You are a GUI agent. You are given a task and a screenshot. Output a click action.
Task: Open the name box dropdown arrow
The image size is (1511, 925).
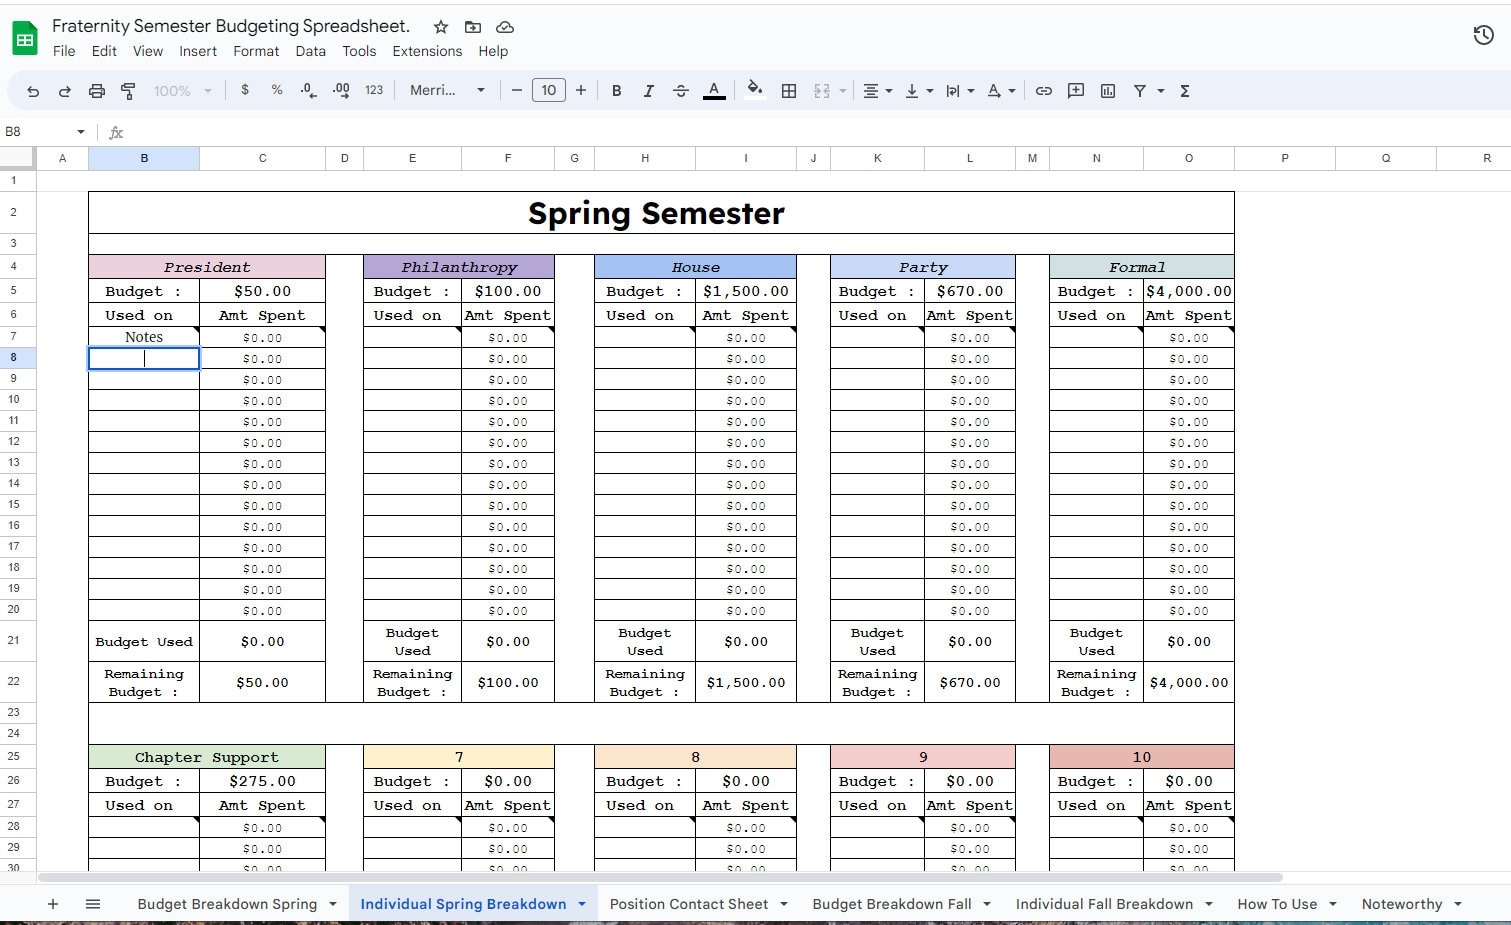click(81, 132)
